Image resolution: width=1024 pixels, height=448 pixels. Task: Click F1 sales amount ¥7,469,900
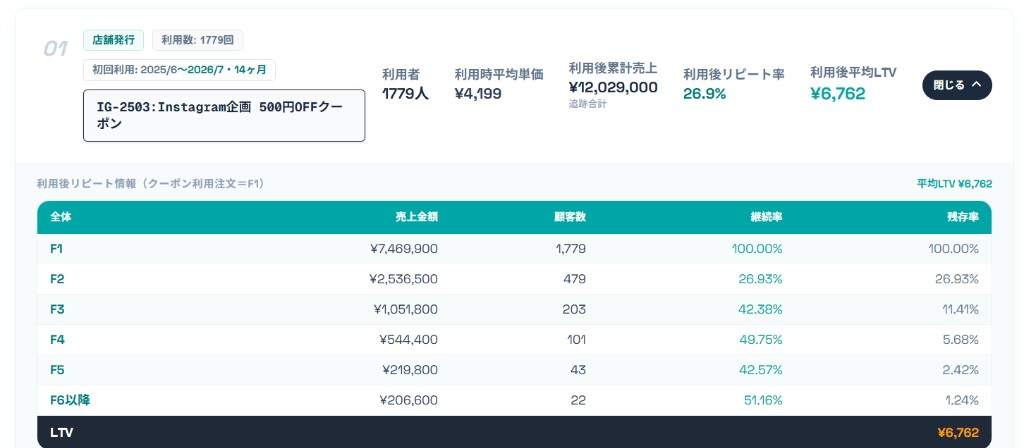pos(404,249)
